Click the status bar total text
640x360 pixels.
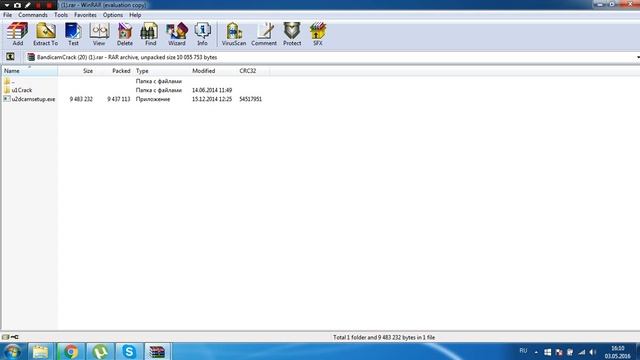384,338
